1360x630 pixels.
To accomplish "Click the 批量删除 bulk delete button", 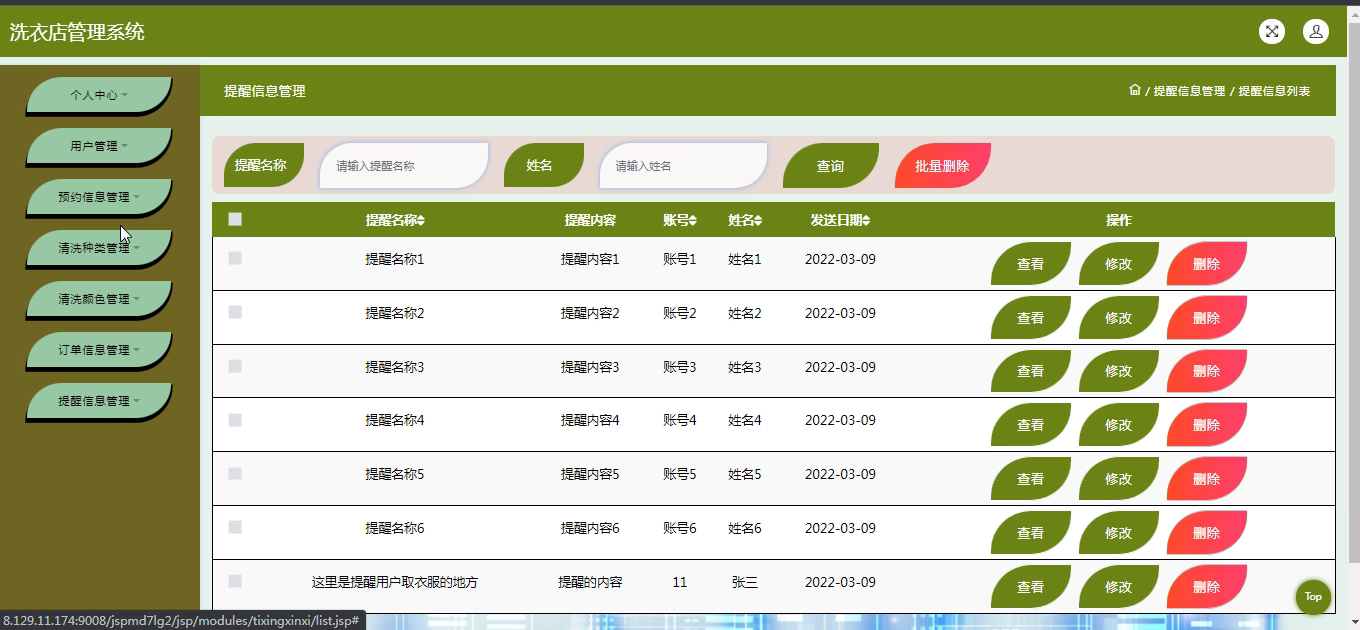I will pyautogui.click(x=942, y=166).
